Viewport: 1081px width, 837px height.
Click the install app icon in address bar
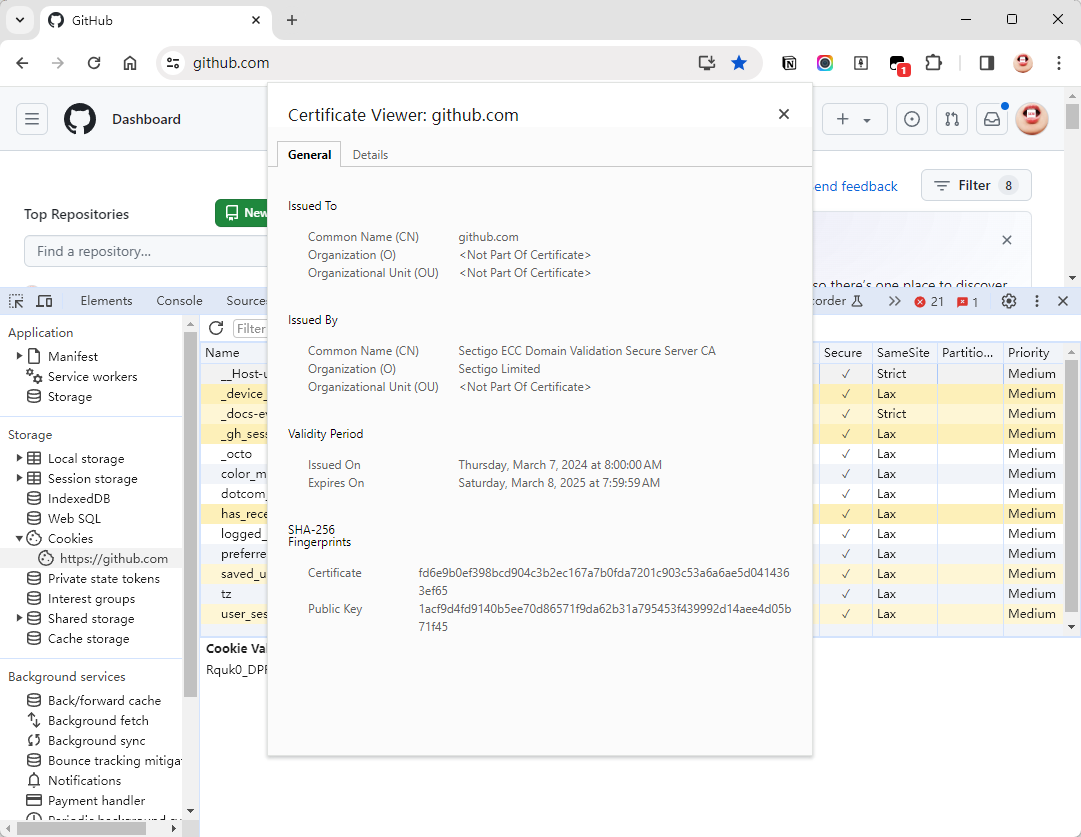coord(707,63)
